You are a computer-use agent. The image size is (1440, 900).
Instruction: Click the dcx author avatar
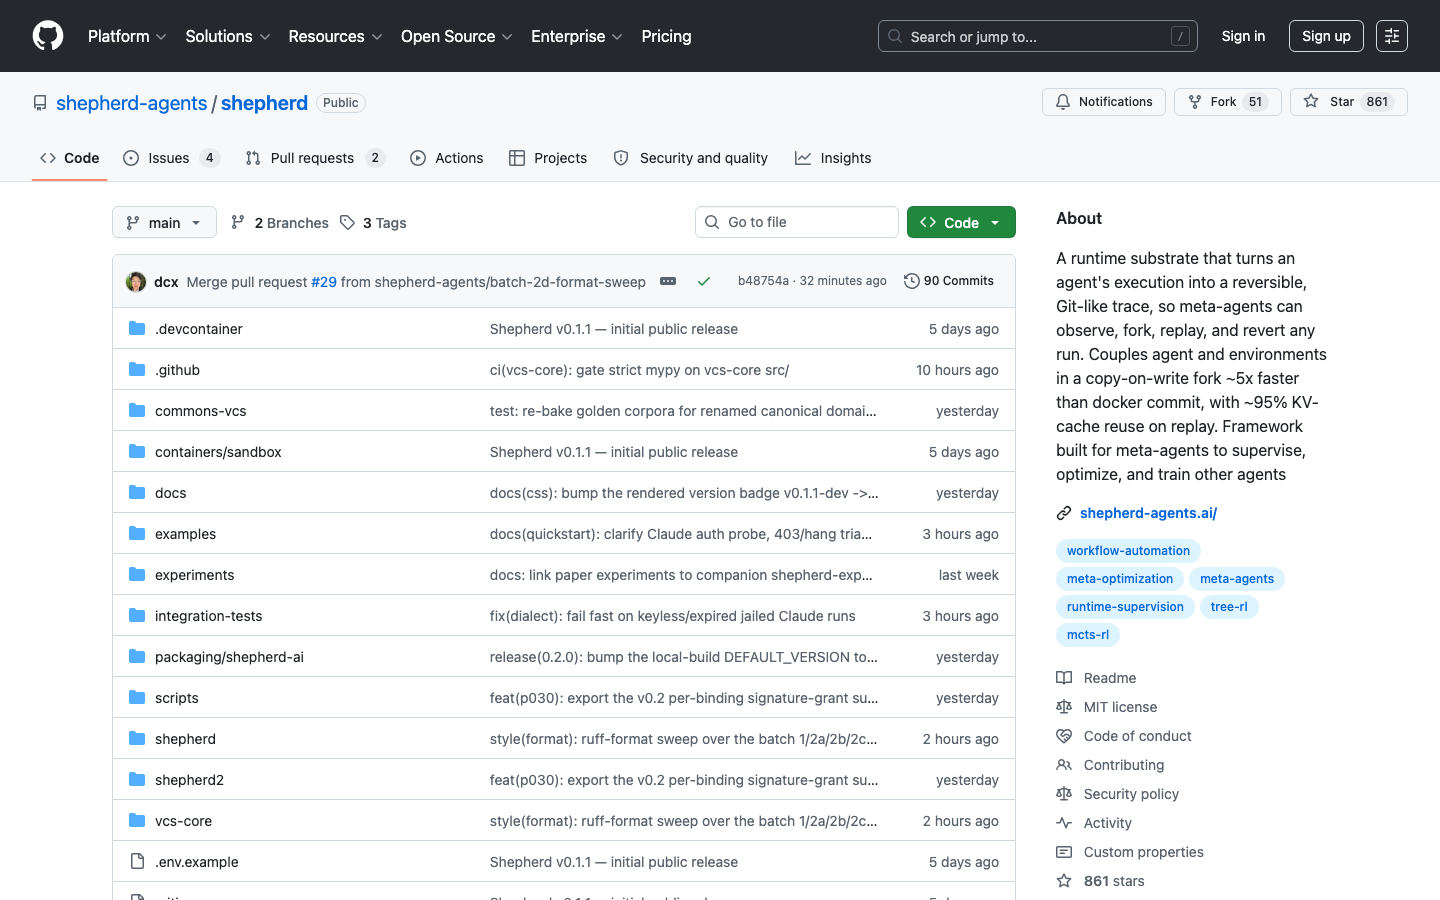[x=136, y=282]
